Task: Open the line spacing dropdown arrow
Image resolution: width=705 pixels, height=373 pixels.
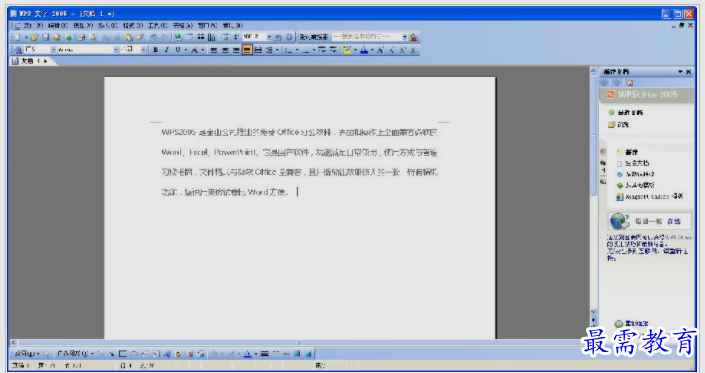Action: [277, 50]
